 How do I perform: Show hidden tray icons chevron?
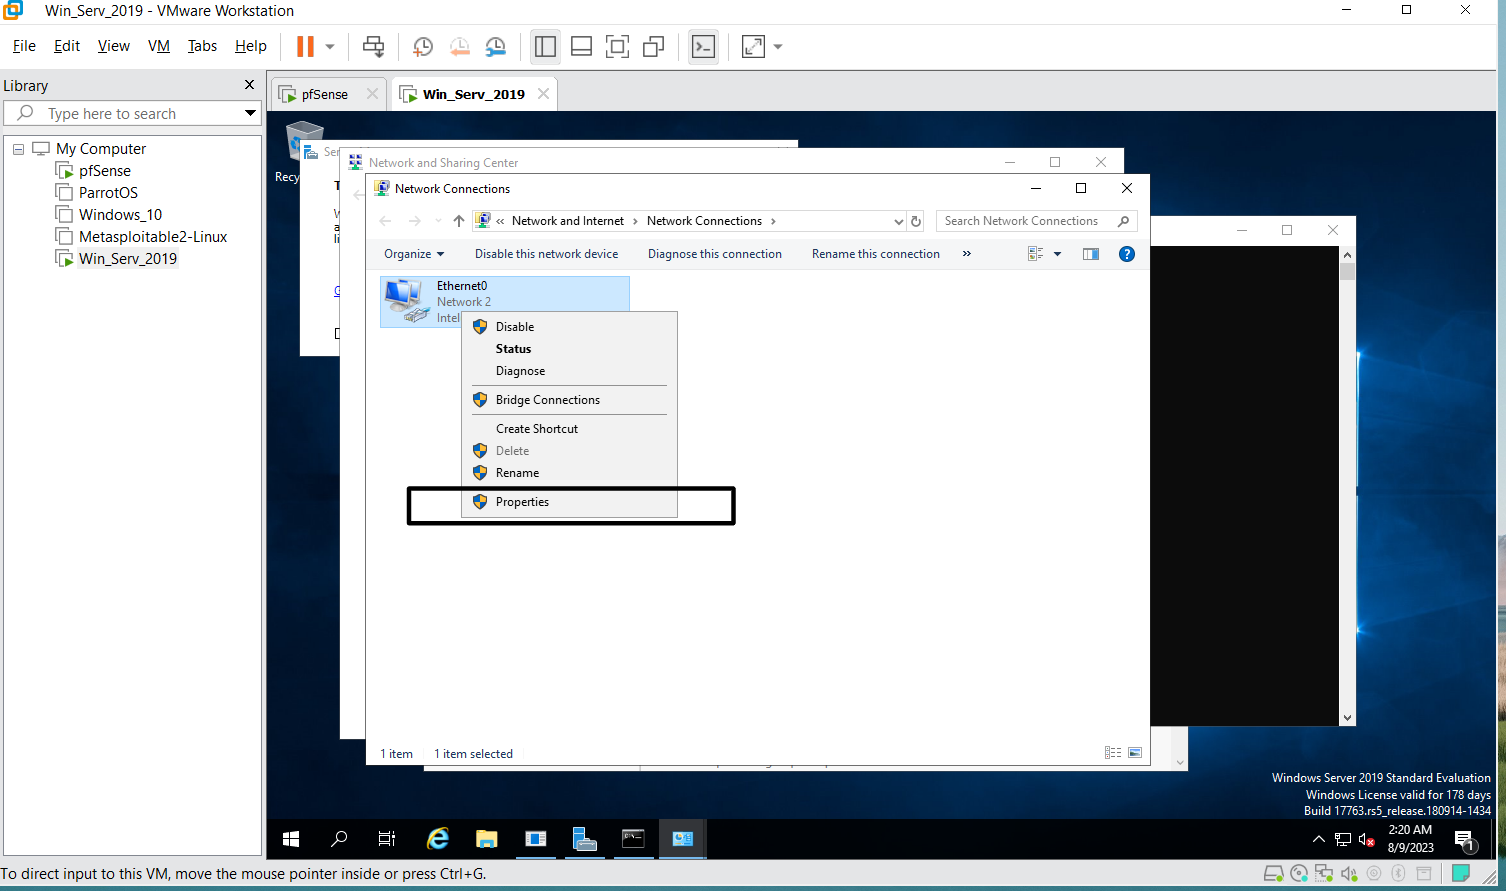[1318, 840]
